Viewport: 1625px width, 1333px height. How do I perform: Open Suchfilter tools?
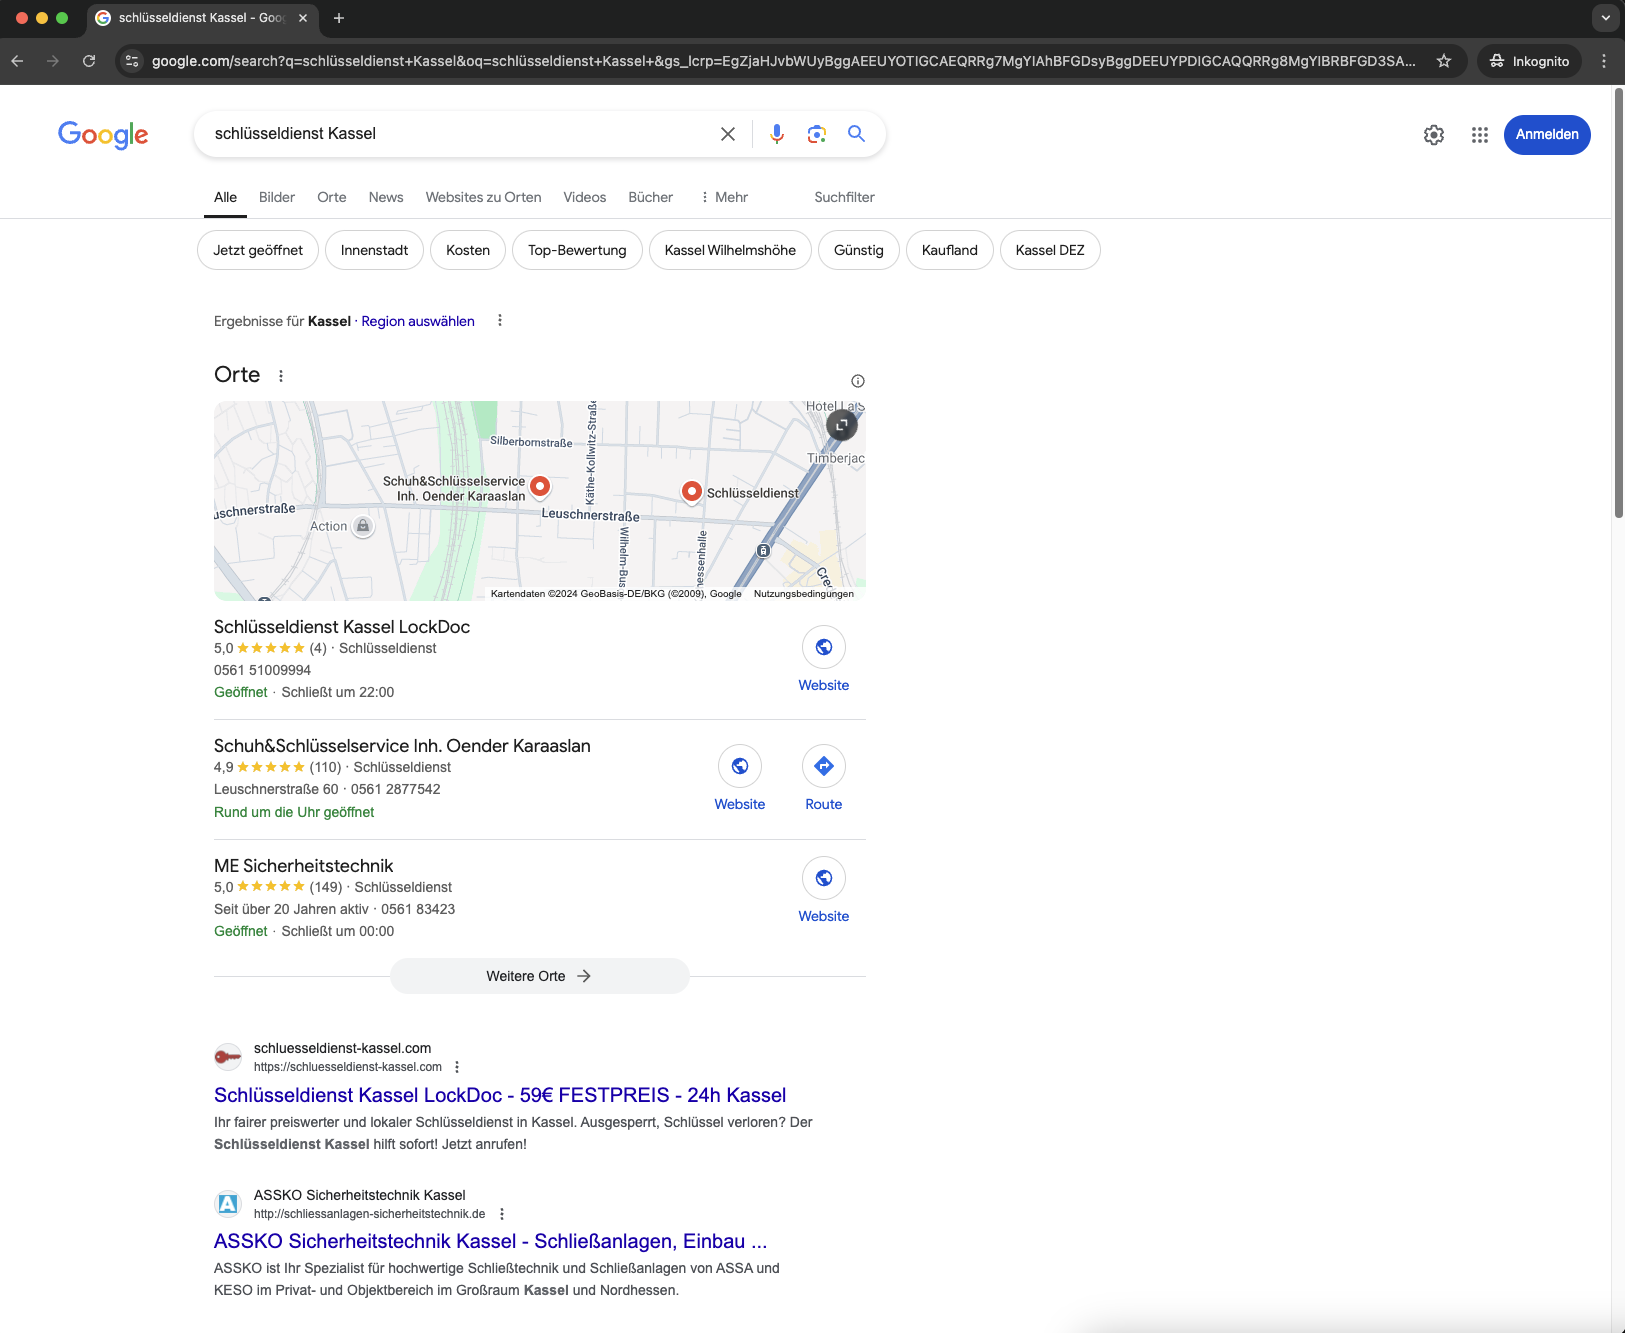pos(844,197)
